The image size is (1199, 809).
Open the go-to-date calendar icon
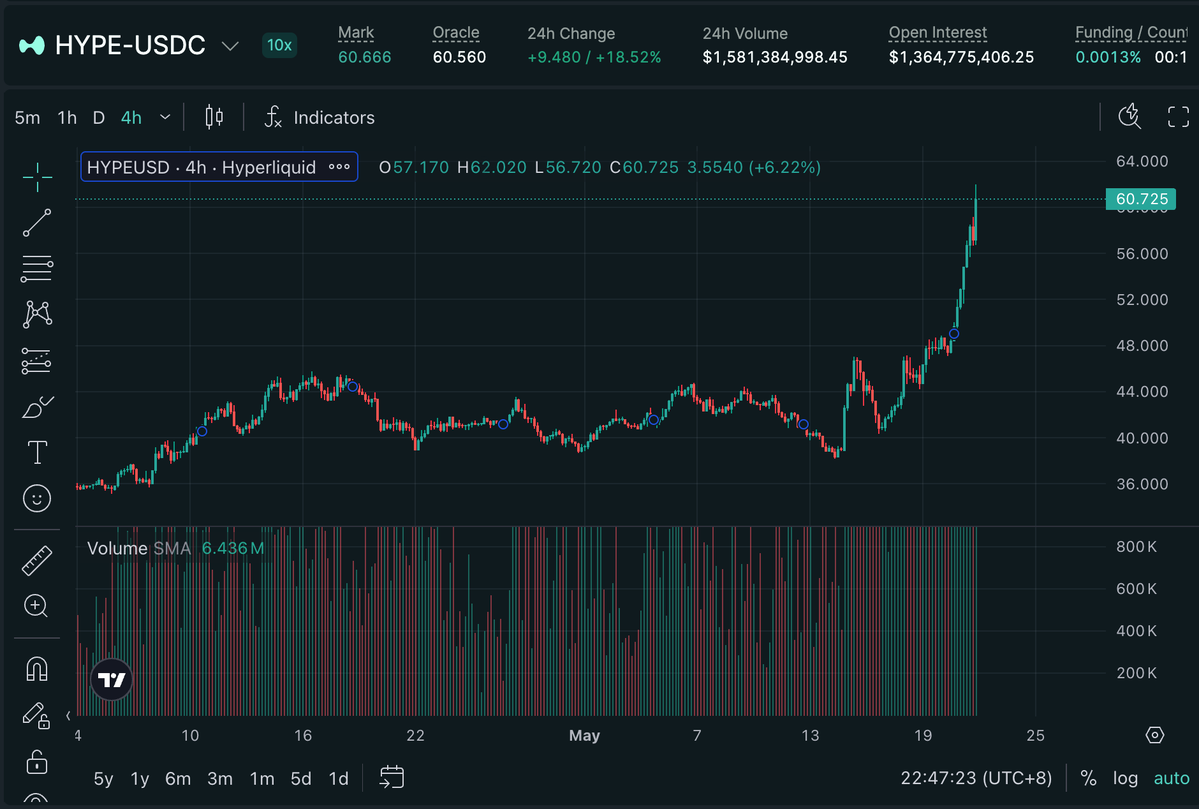[x=392, y=778]
